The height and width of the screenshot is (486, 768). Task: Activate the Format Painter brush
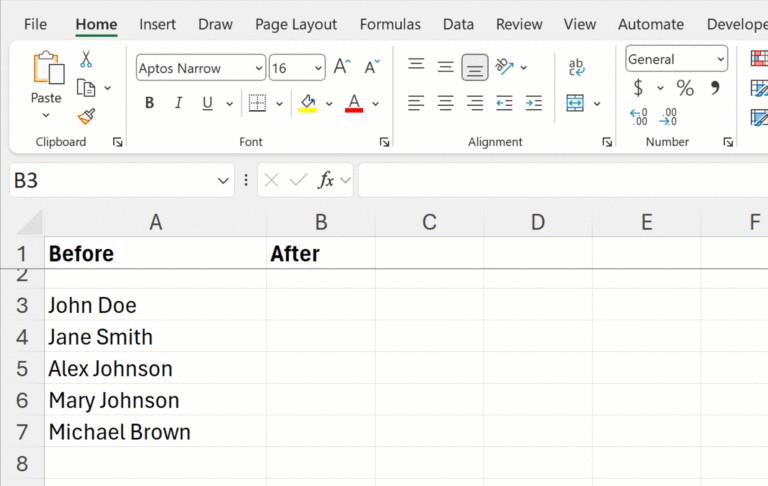(86, 116)
